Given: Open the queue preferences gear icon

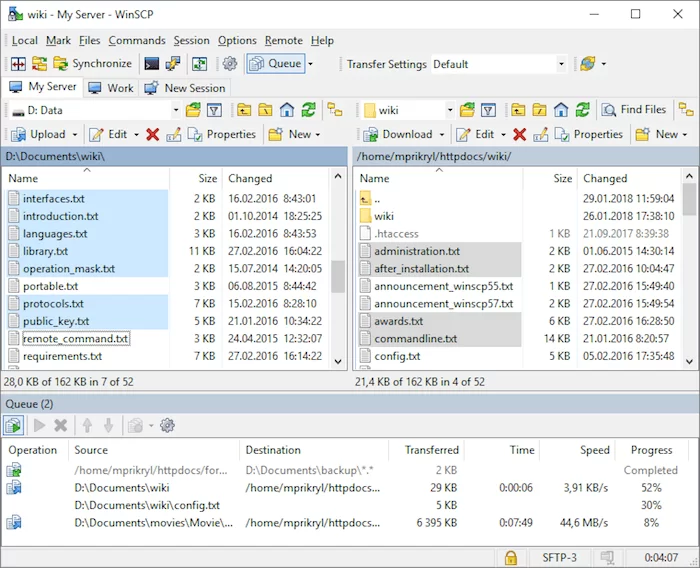Looking at the screenshot, I should coord(167,425).
